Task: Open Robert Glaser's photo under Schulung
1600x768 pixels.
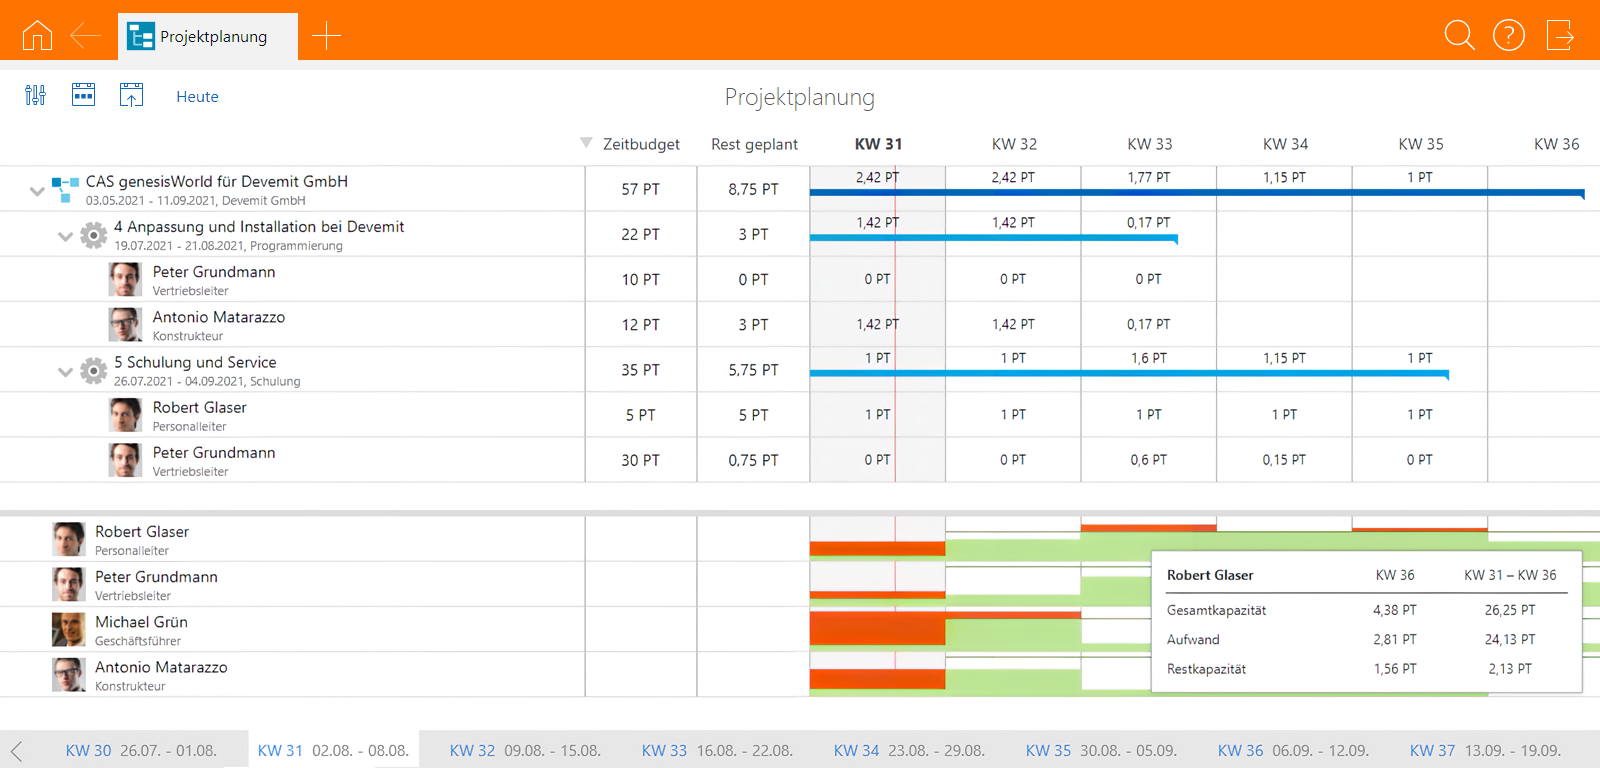Action: 125,415
